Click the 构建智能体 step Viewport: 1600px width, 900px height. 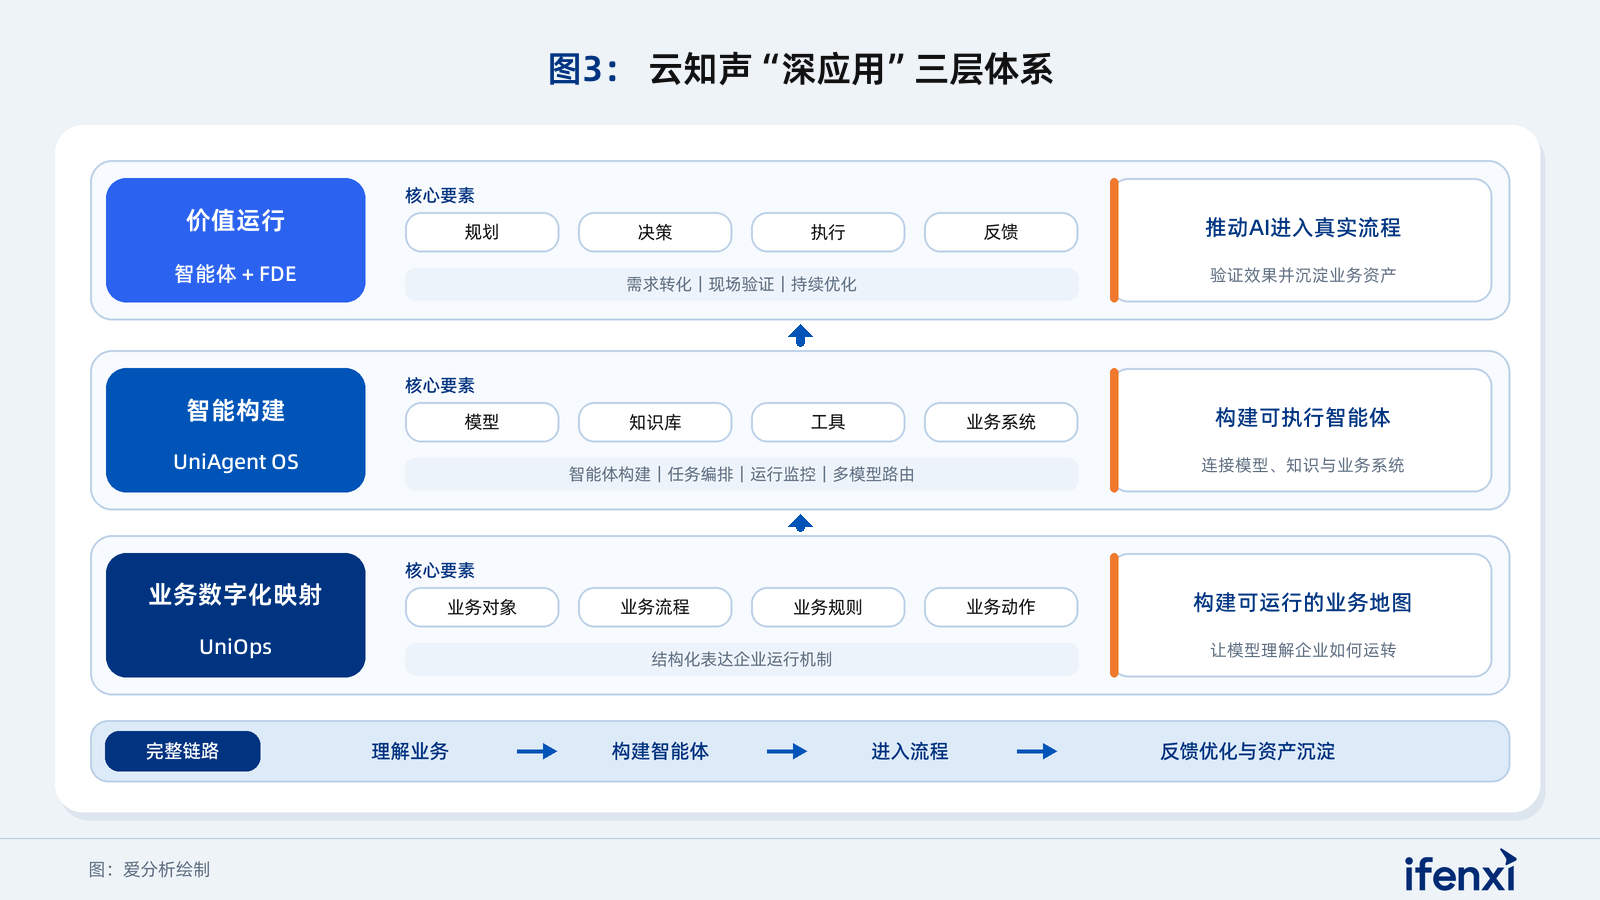[660, 751]
